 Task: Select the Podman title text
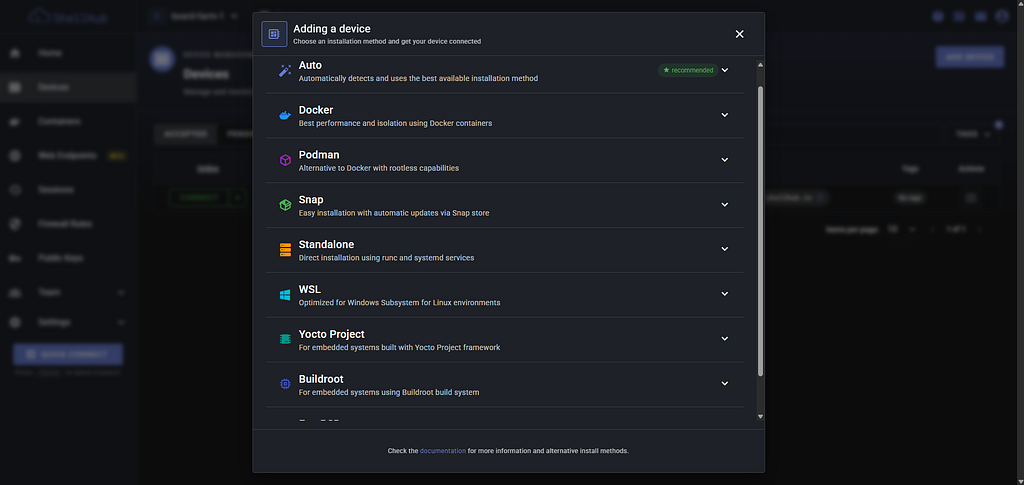point(319,155)
